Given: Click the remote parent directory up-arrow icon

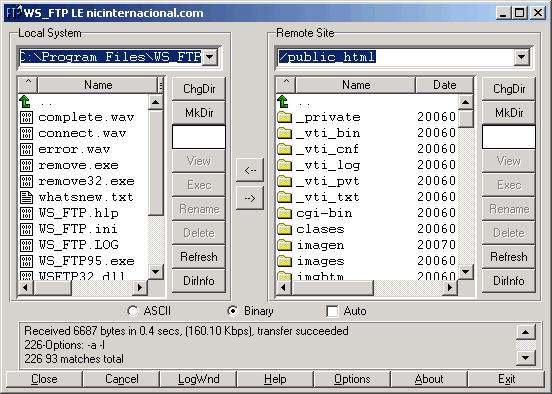Looking at the screenshot, I should pyautogui.click(x=283, y=101).
